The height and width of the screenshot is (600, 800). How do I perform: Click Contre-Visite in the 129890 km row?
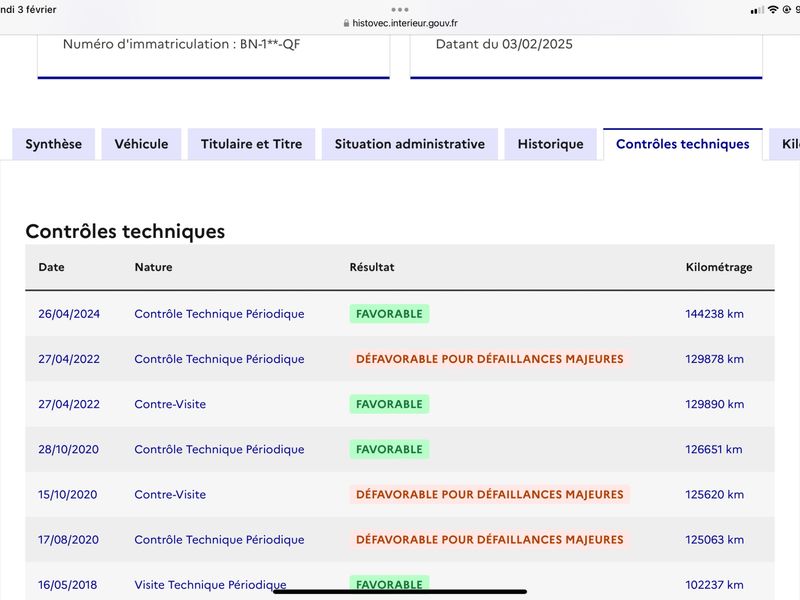[170, 404]
